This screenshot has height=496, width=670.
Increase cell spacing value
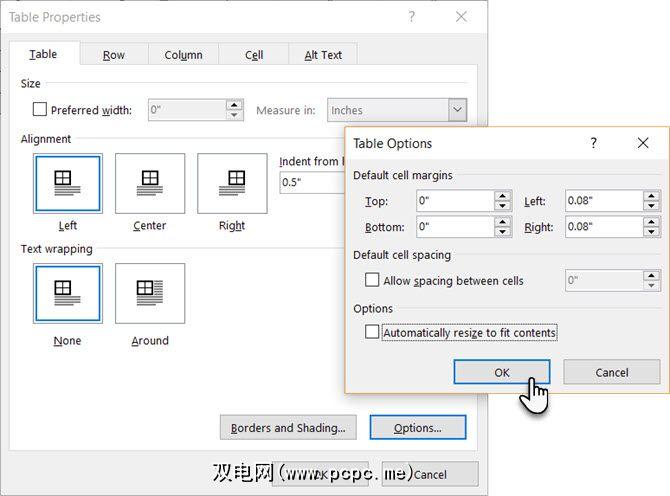tap(651, 276)
